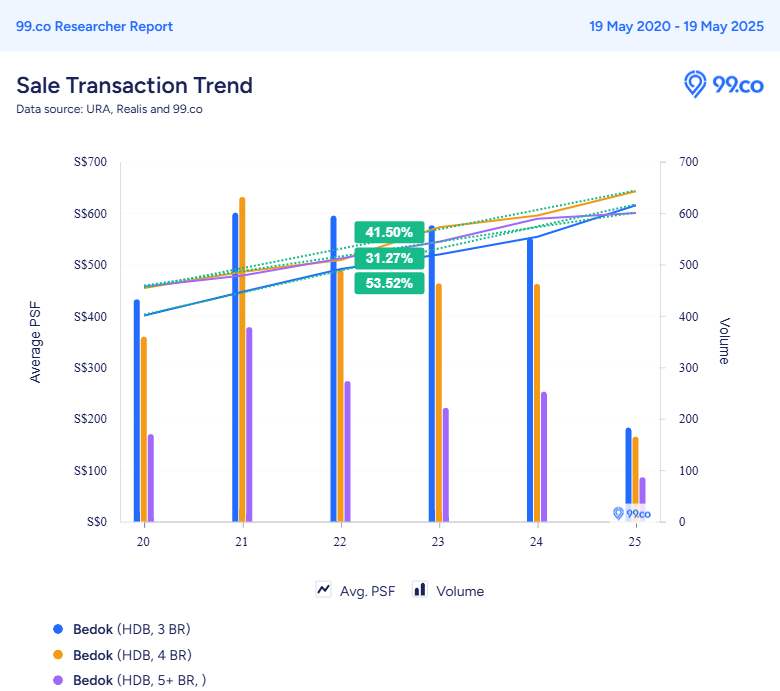
Task: Select the Bedok (HDB, 4 BR) series label
Action: pos(132,655)
